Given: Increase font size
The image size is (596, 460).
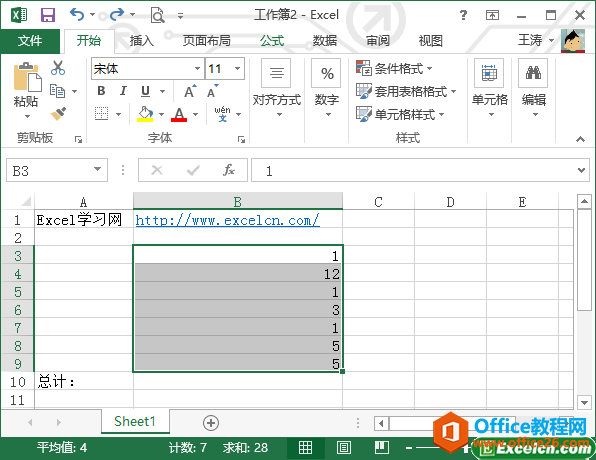Looking at the screenshot, I should pos(190,91).
